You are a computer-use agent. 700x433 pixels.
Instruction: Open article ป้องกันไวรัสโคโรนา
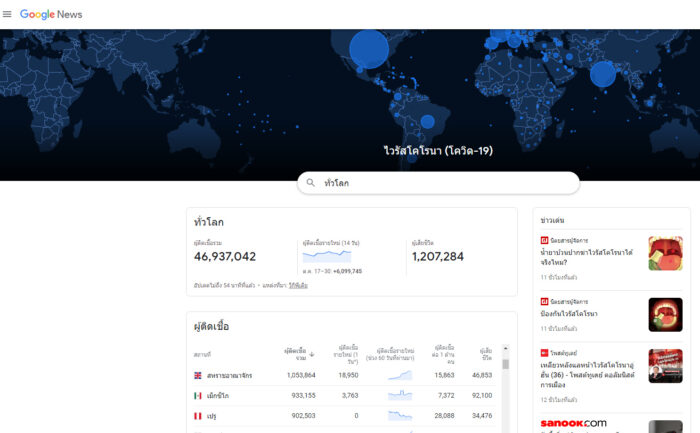(569, 313)
